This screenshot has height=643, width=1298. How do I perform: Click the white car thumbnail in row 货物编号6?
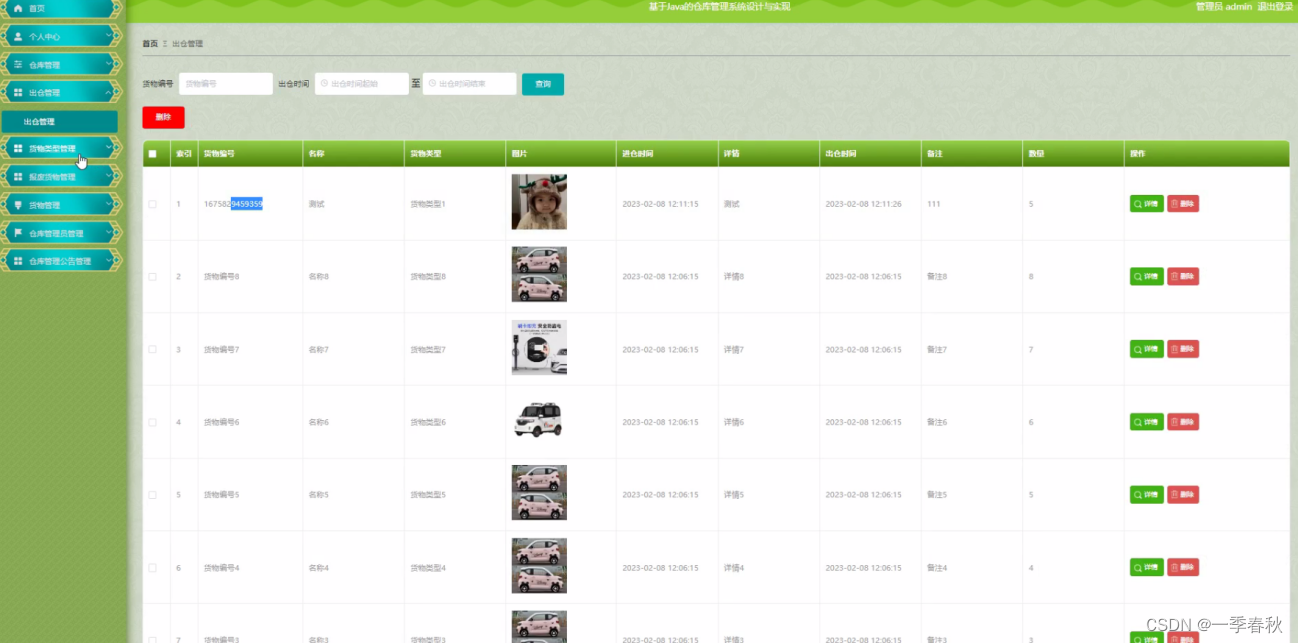click(x=539, y=420)
